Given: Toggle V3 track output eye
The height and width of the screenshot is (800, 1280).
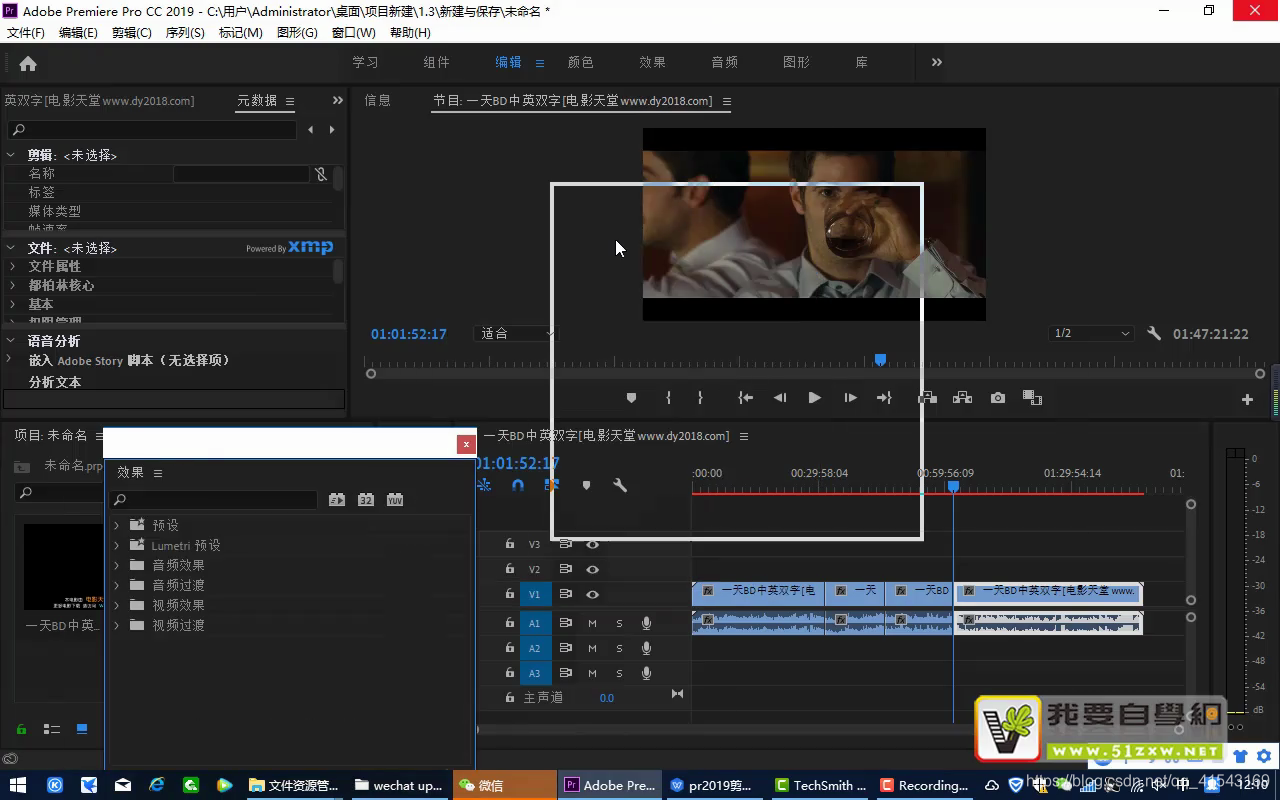Looking at the screenshot, I should (x=592, y=544).
